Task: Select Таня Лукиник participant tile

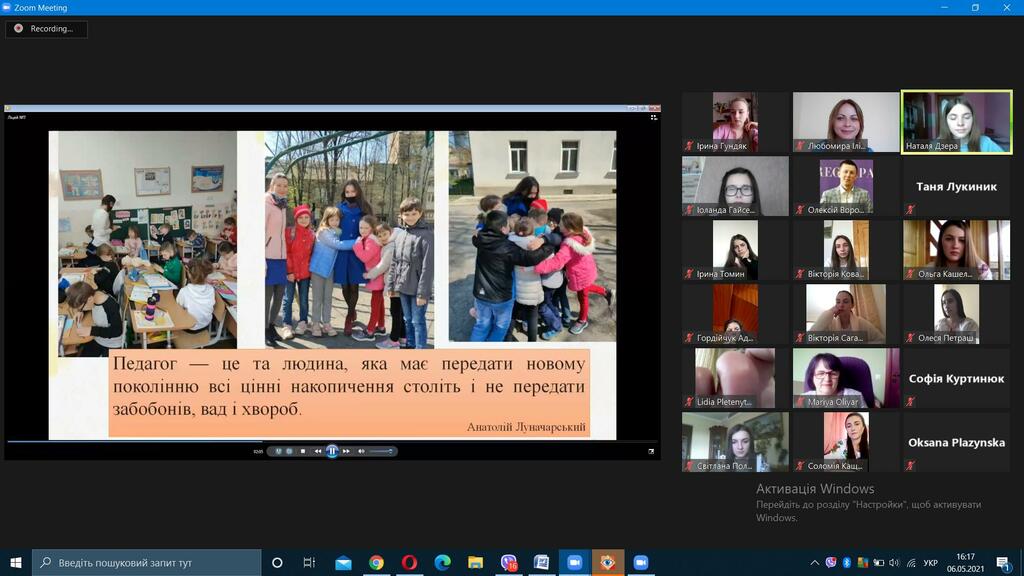Action: [x=956, y=186]
